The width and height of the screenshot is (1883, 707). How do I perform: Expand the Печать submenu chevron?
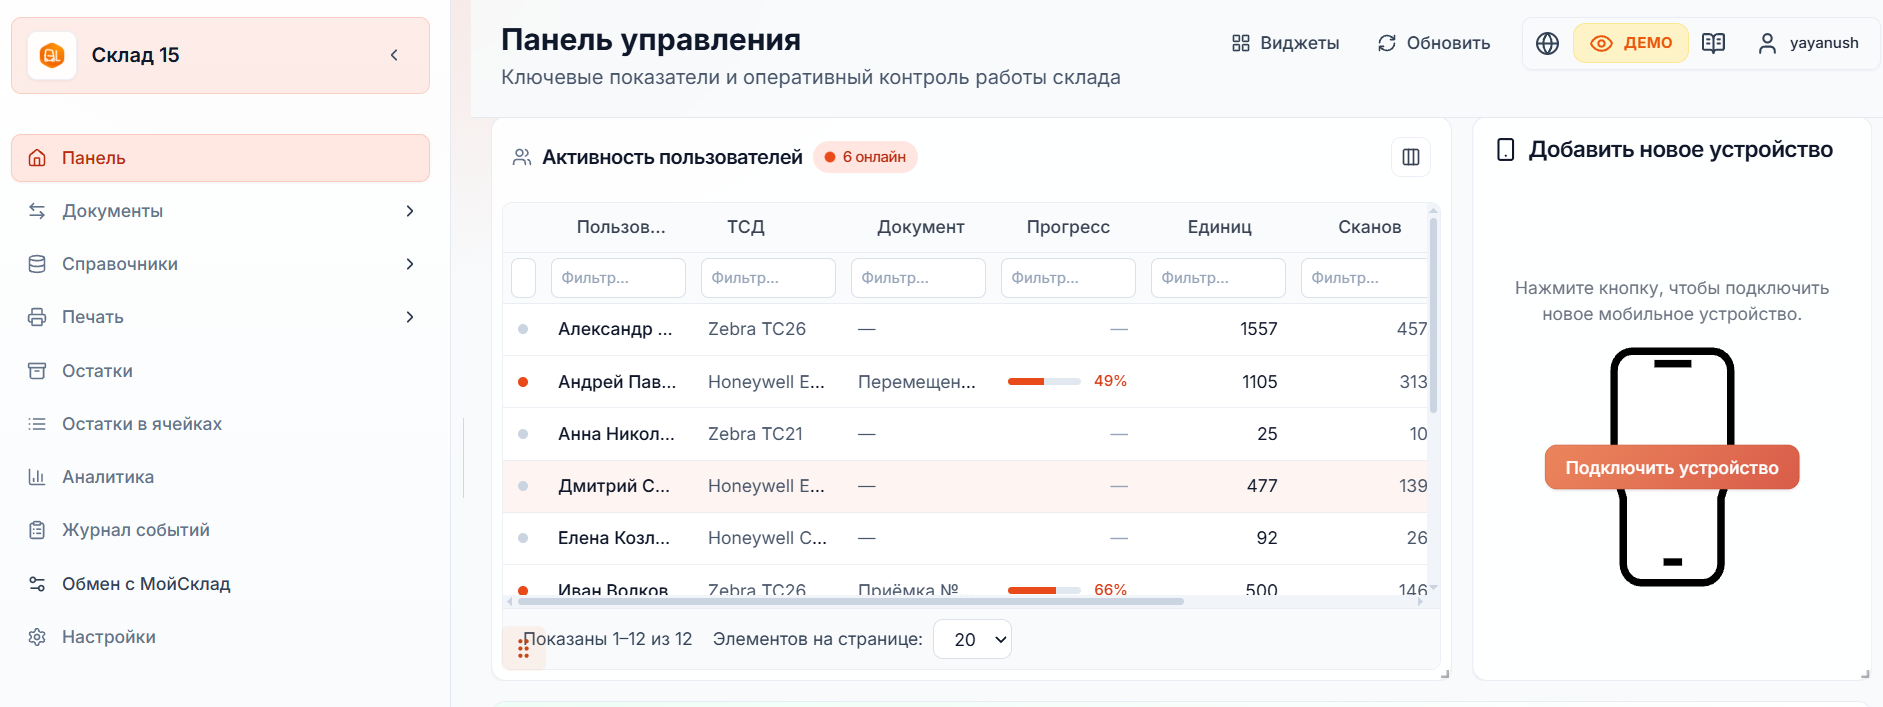(410, 317)
